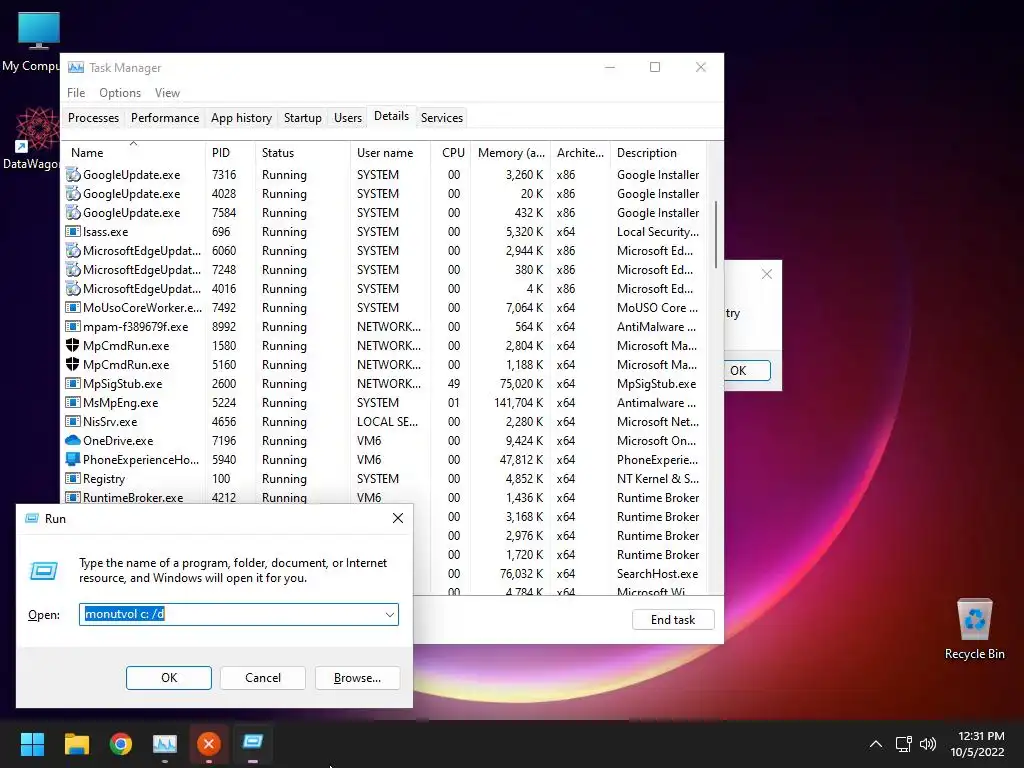This screenshot has height=768, width=1024.
Task: Sort processes by the PID column
Action: pos(230,153)
